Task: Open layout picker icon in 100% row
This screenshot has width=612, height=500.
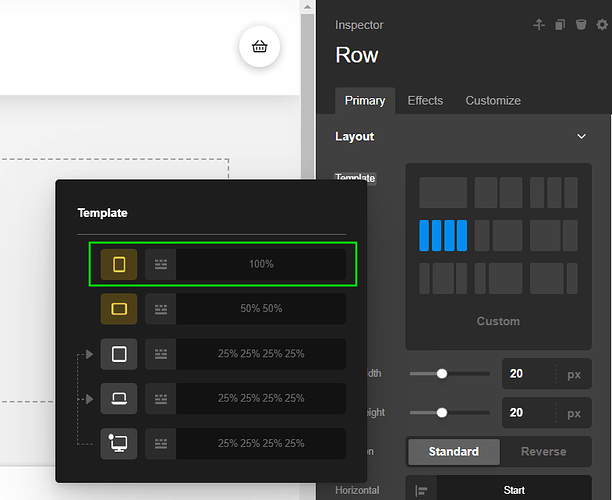Action: click(161, 264)
